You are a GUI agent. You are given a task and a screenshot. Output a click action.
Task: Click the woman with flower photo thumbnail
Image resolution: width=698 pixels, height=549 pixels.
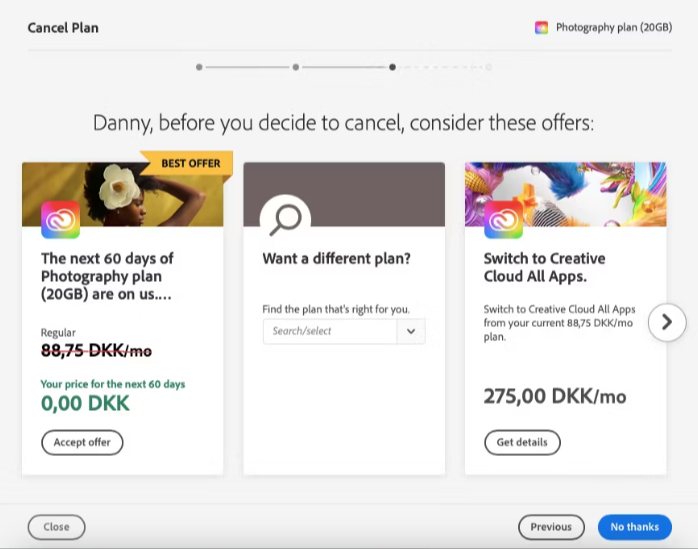click(x=122, y=194)
